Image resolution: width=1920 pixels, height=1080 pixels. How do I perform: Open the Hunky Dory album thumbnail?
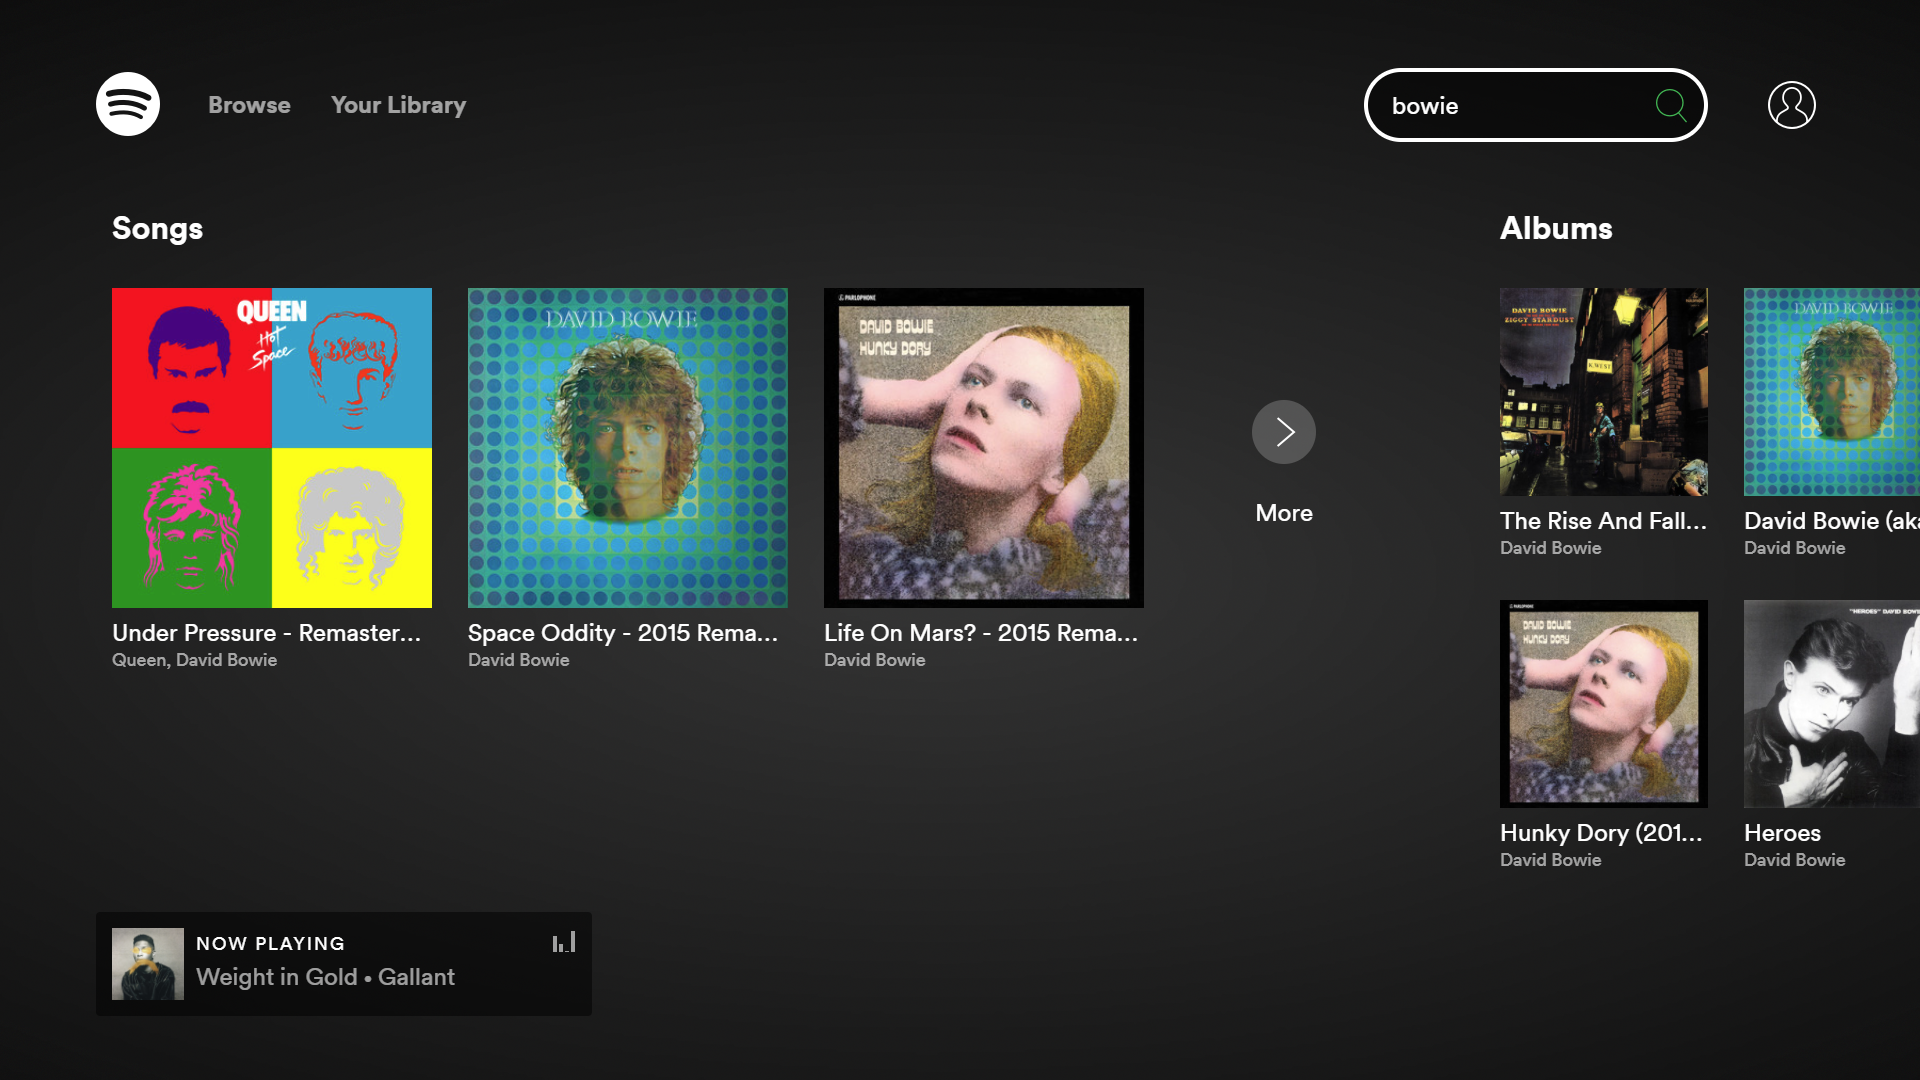[1604, 704]
